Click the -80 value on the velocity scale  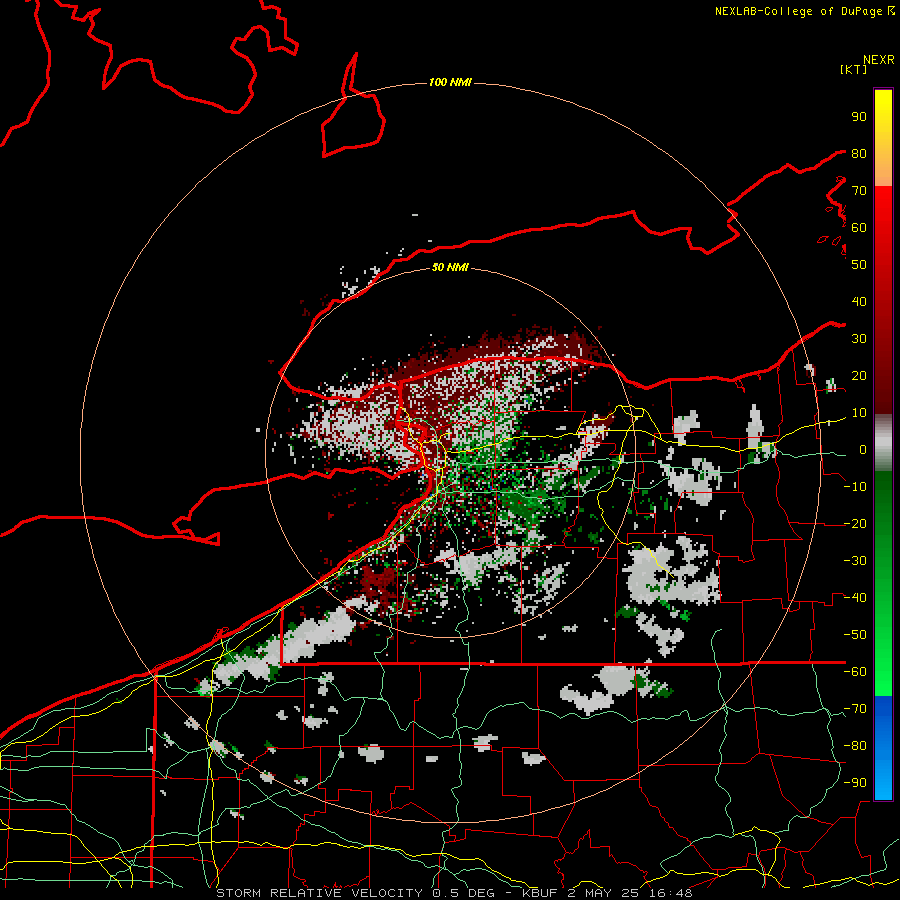point(855,746)
